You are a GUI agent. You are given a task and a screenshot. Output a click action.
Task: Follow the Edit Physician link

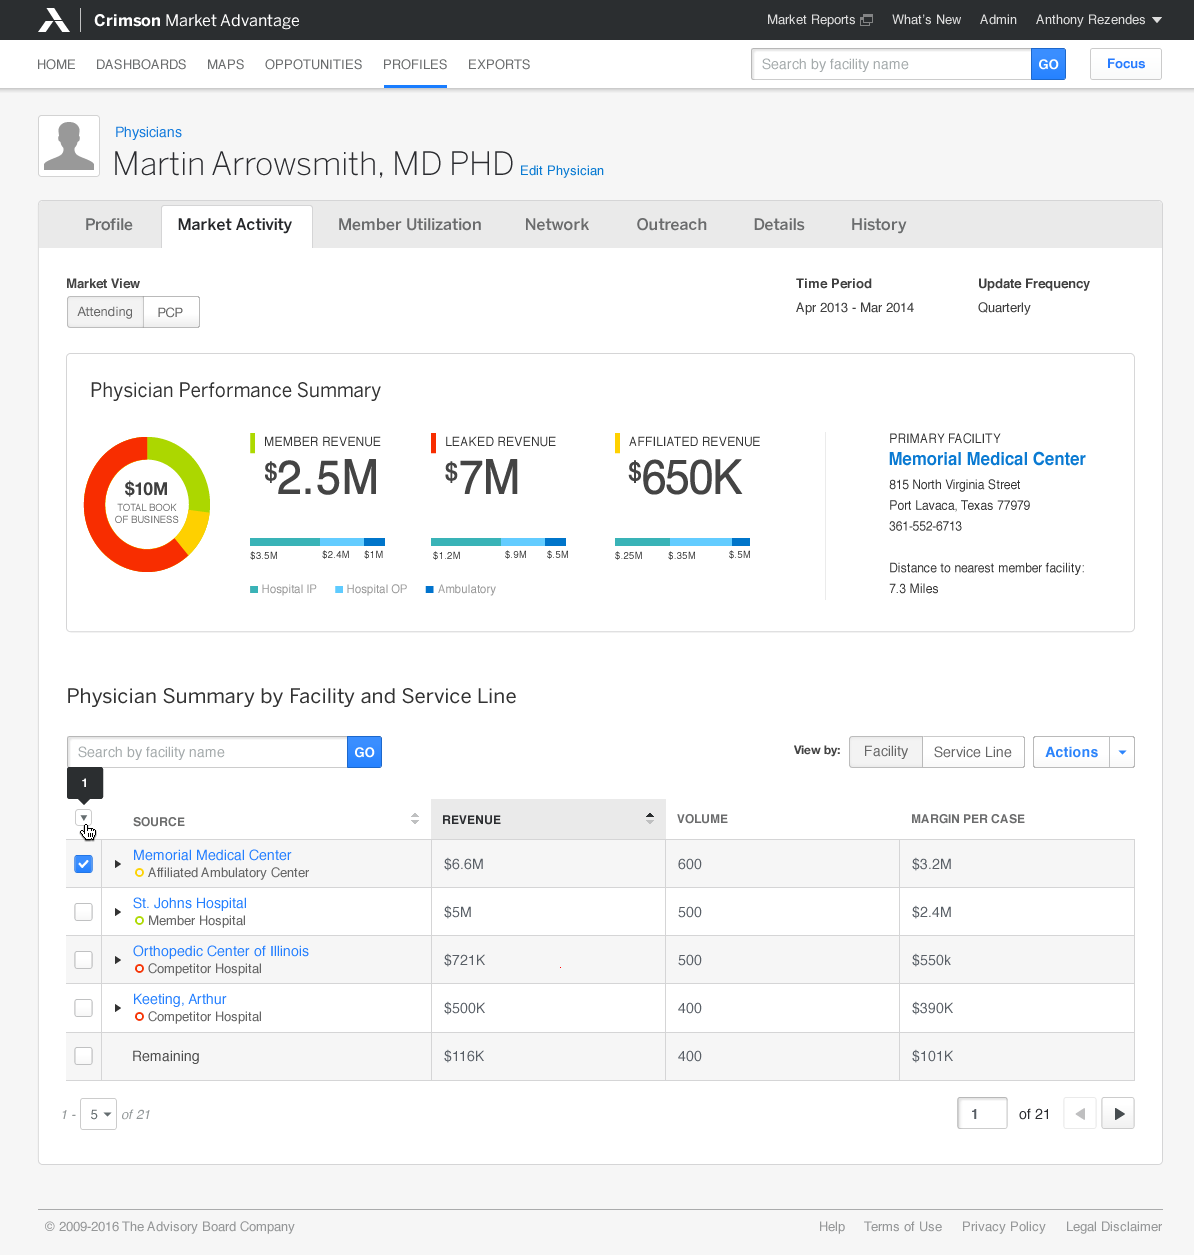pyautogui.click(x=562, y=171)
